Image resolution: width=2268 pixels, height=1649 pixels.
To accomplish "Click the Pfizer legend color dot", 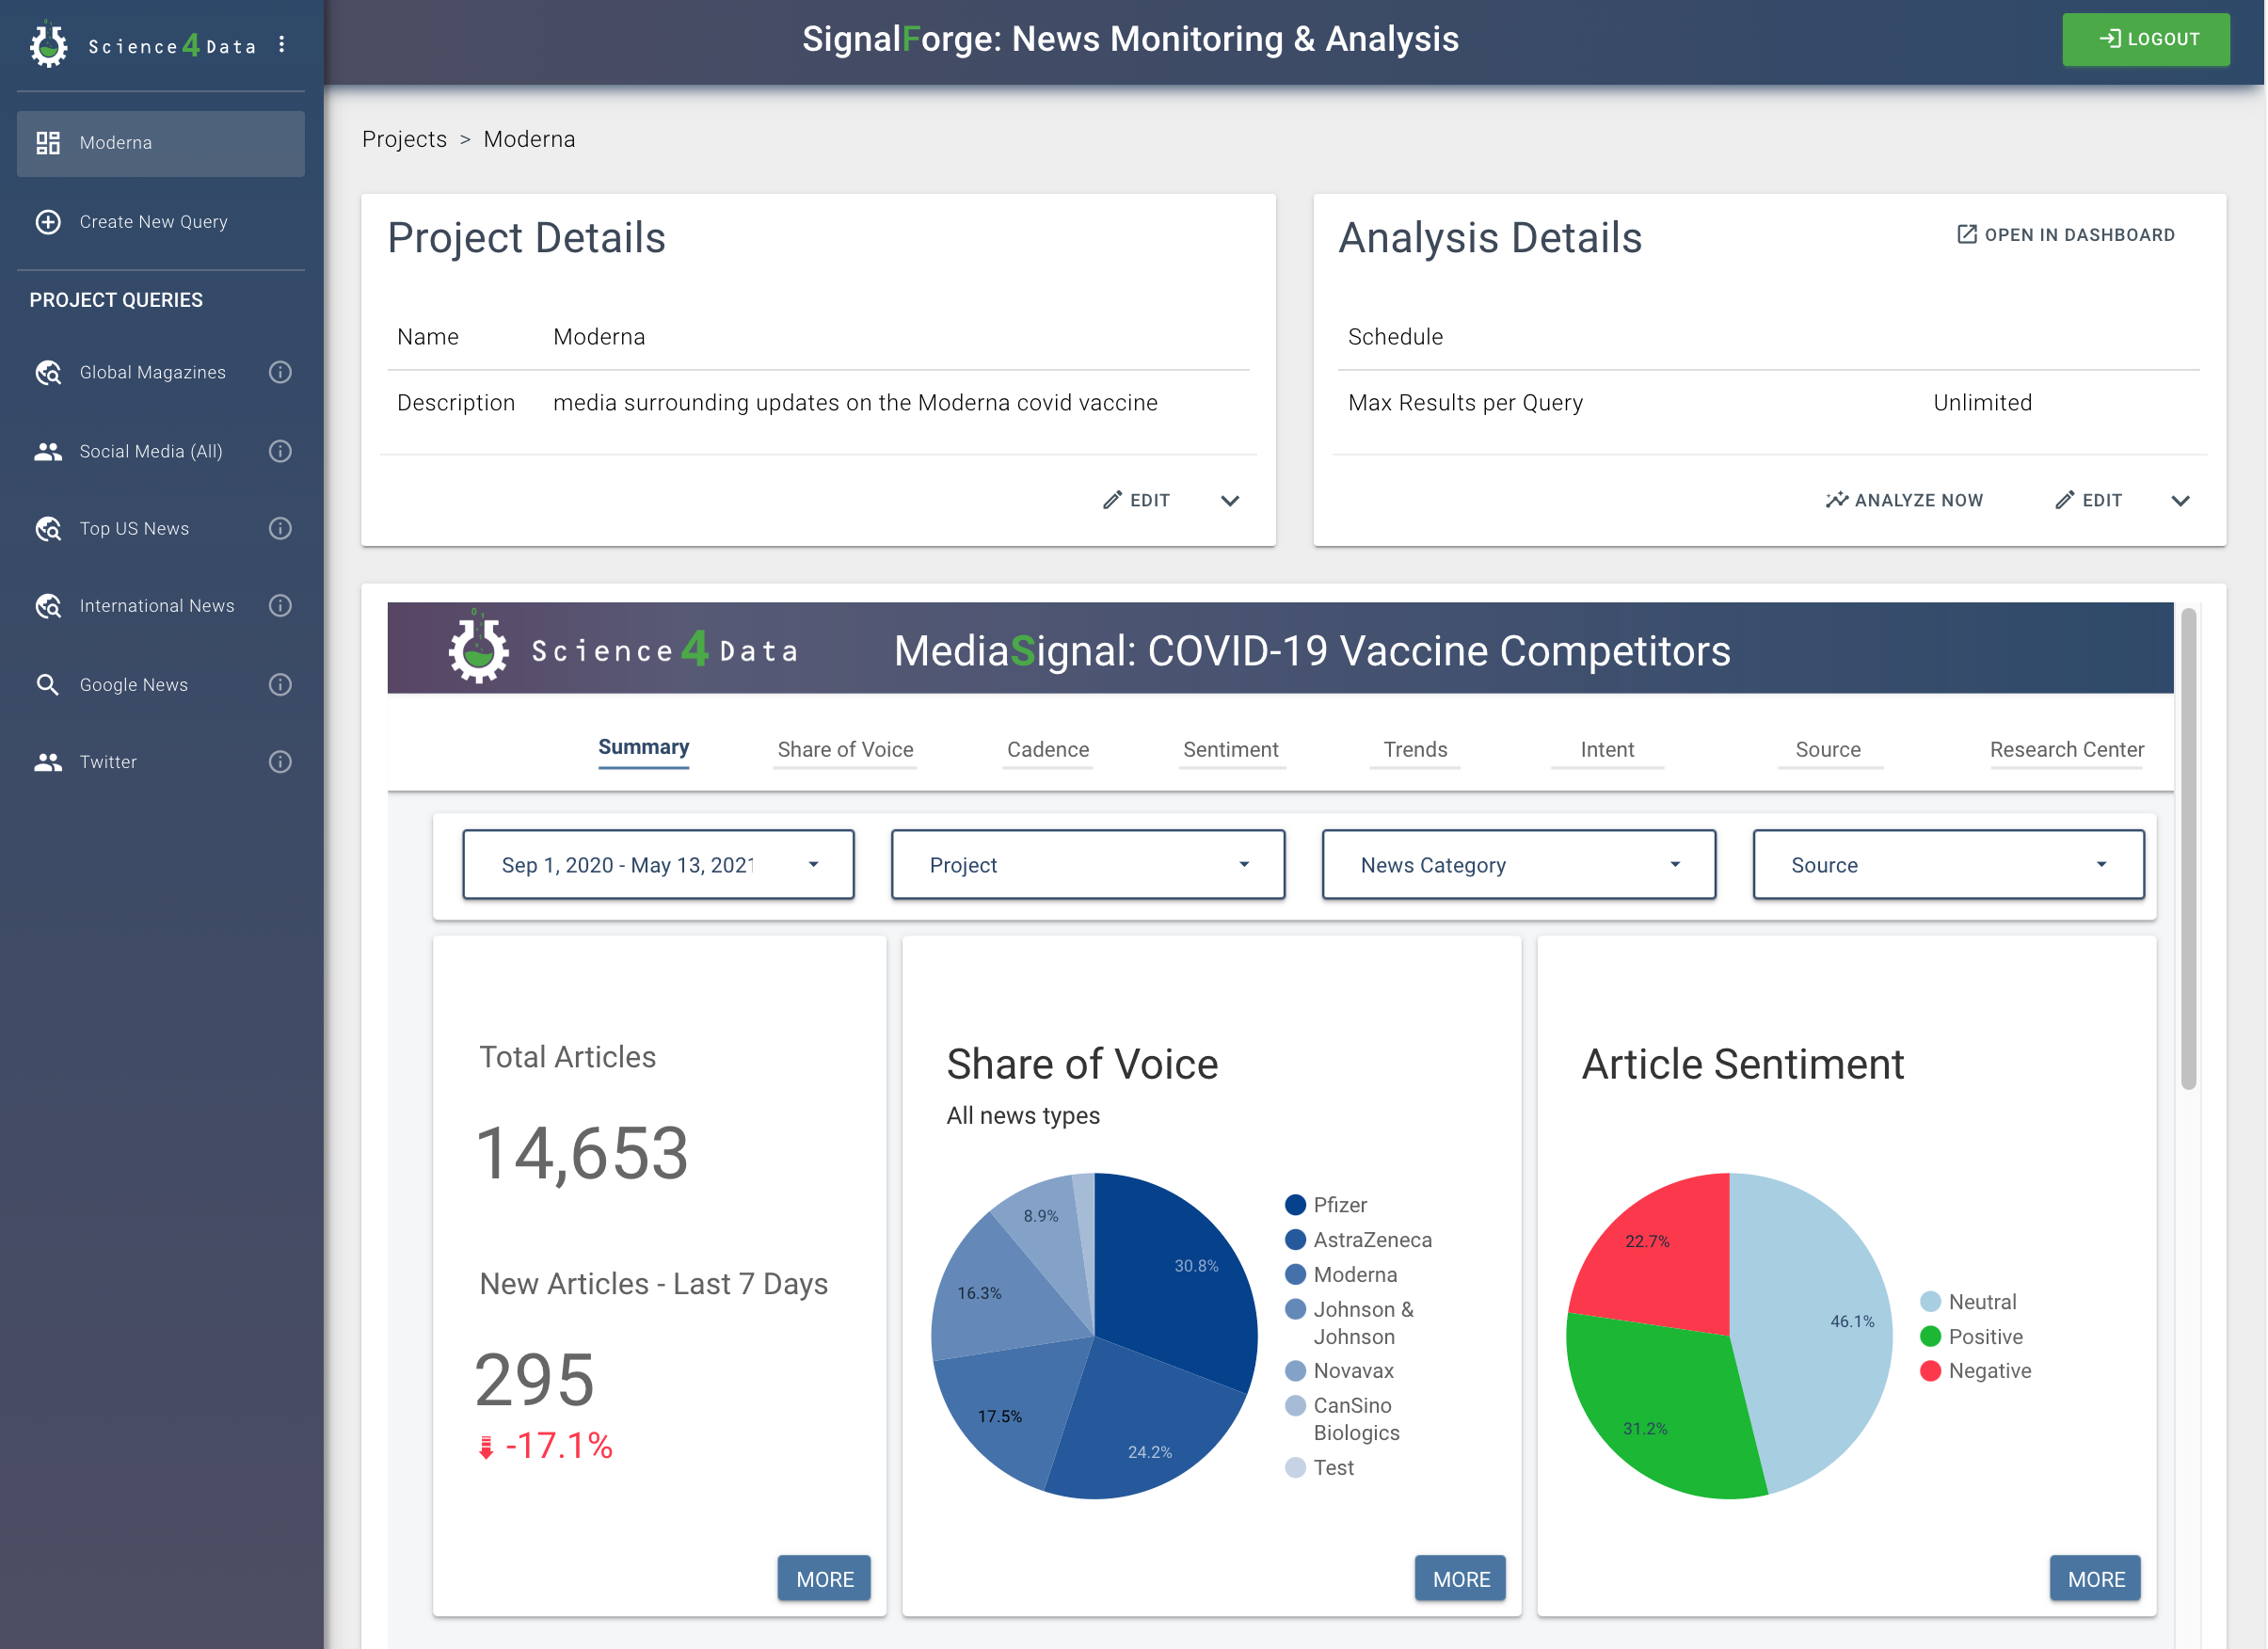I will pos(1295,1205).
